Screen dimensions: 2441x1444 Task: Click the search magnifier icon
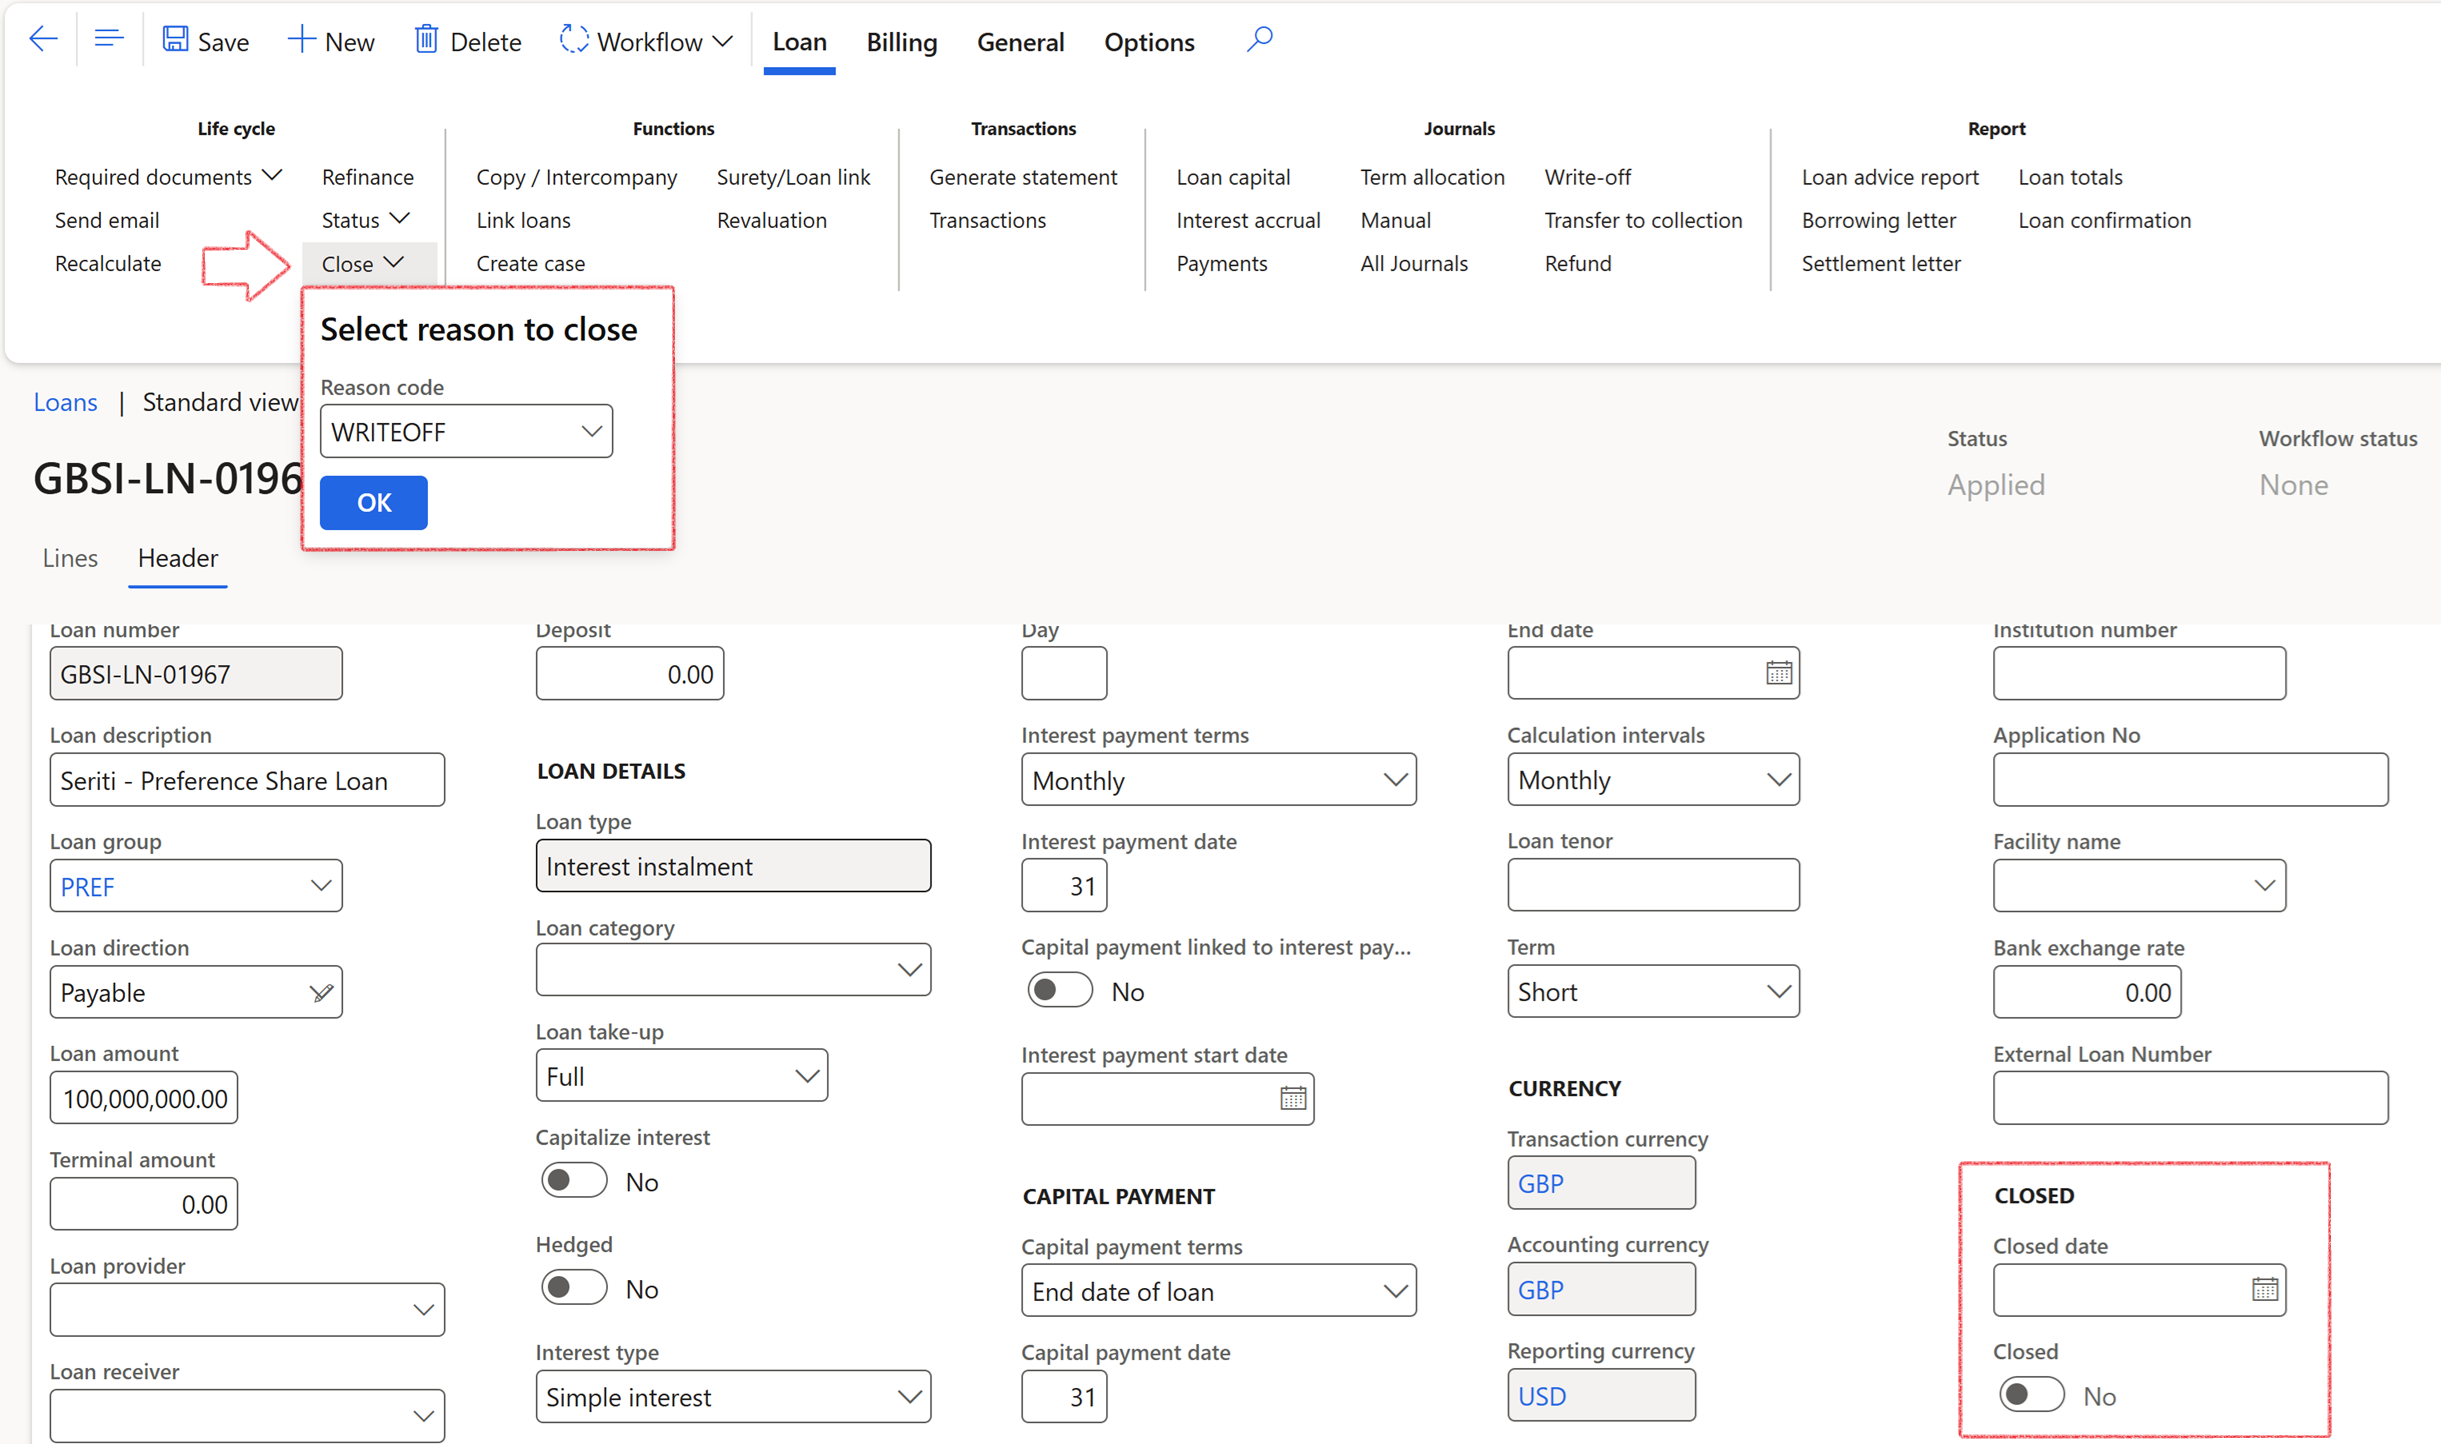tap(1259, 40)
